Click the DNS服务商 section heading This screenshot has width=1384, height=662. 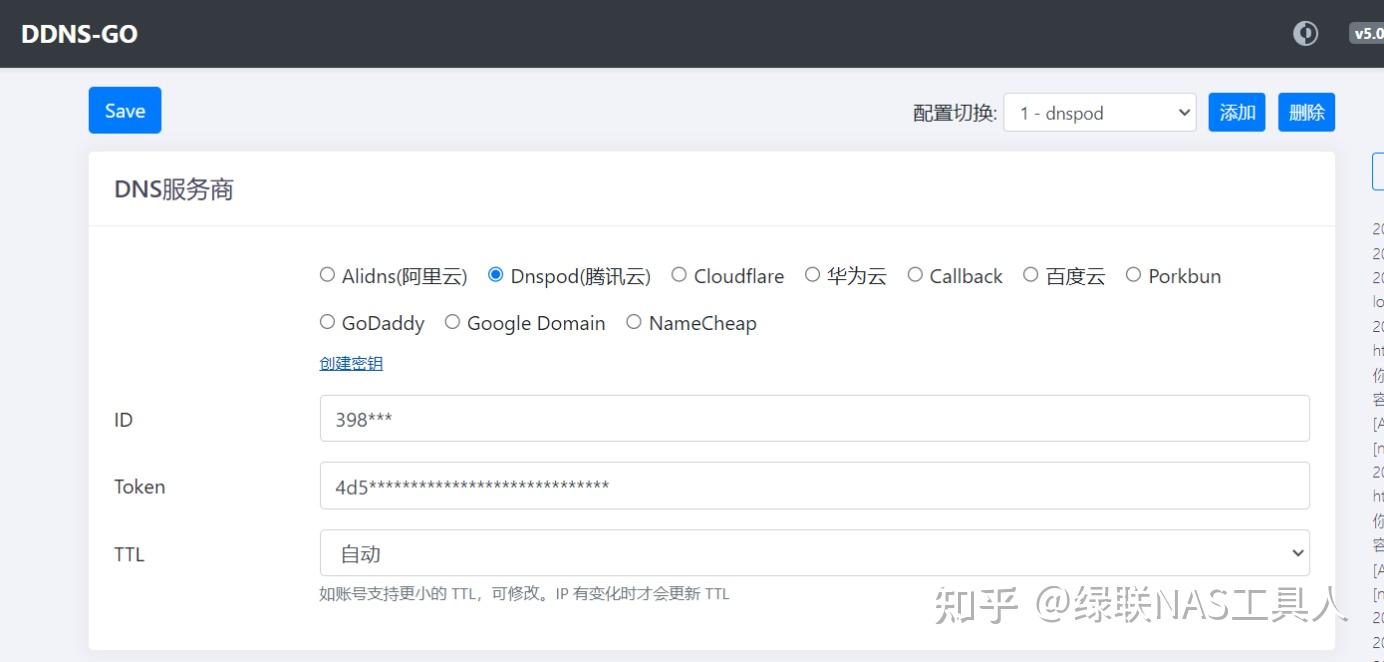pyautogui.click(x=174, y=189)
